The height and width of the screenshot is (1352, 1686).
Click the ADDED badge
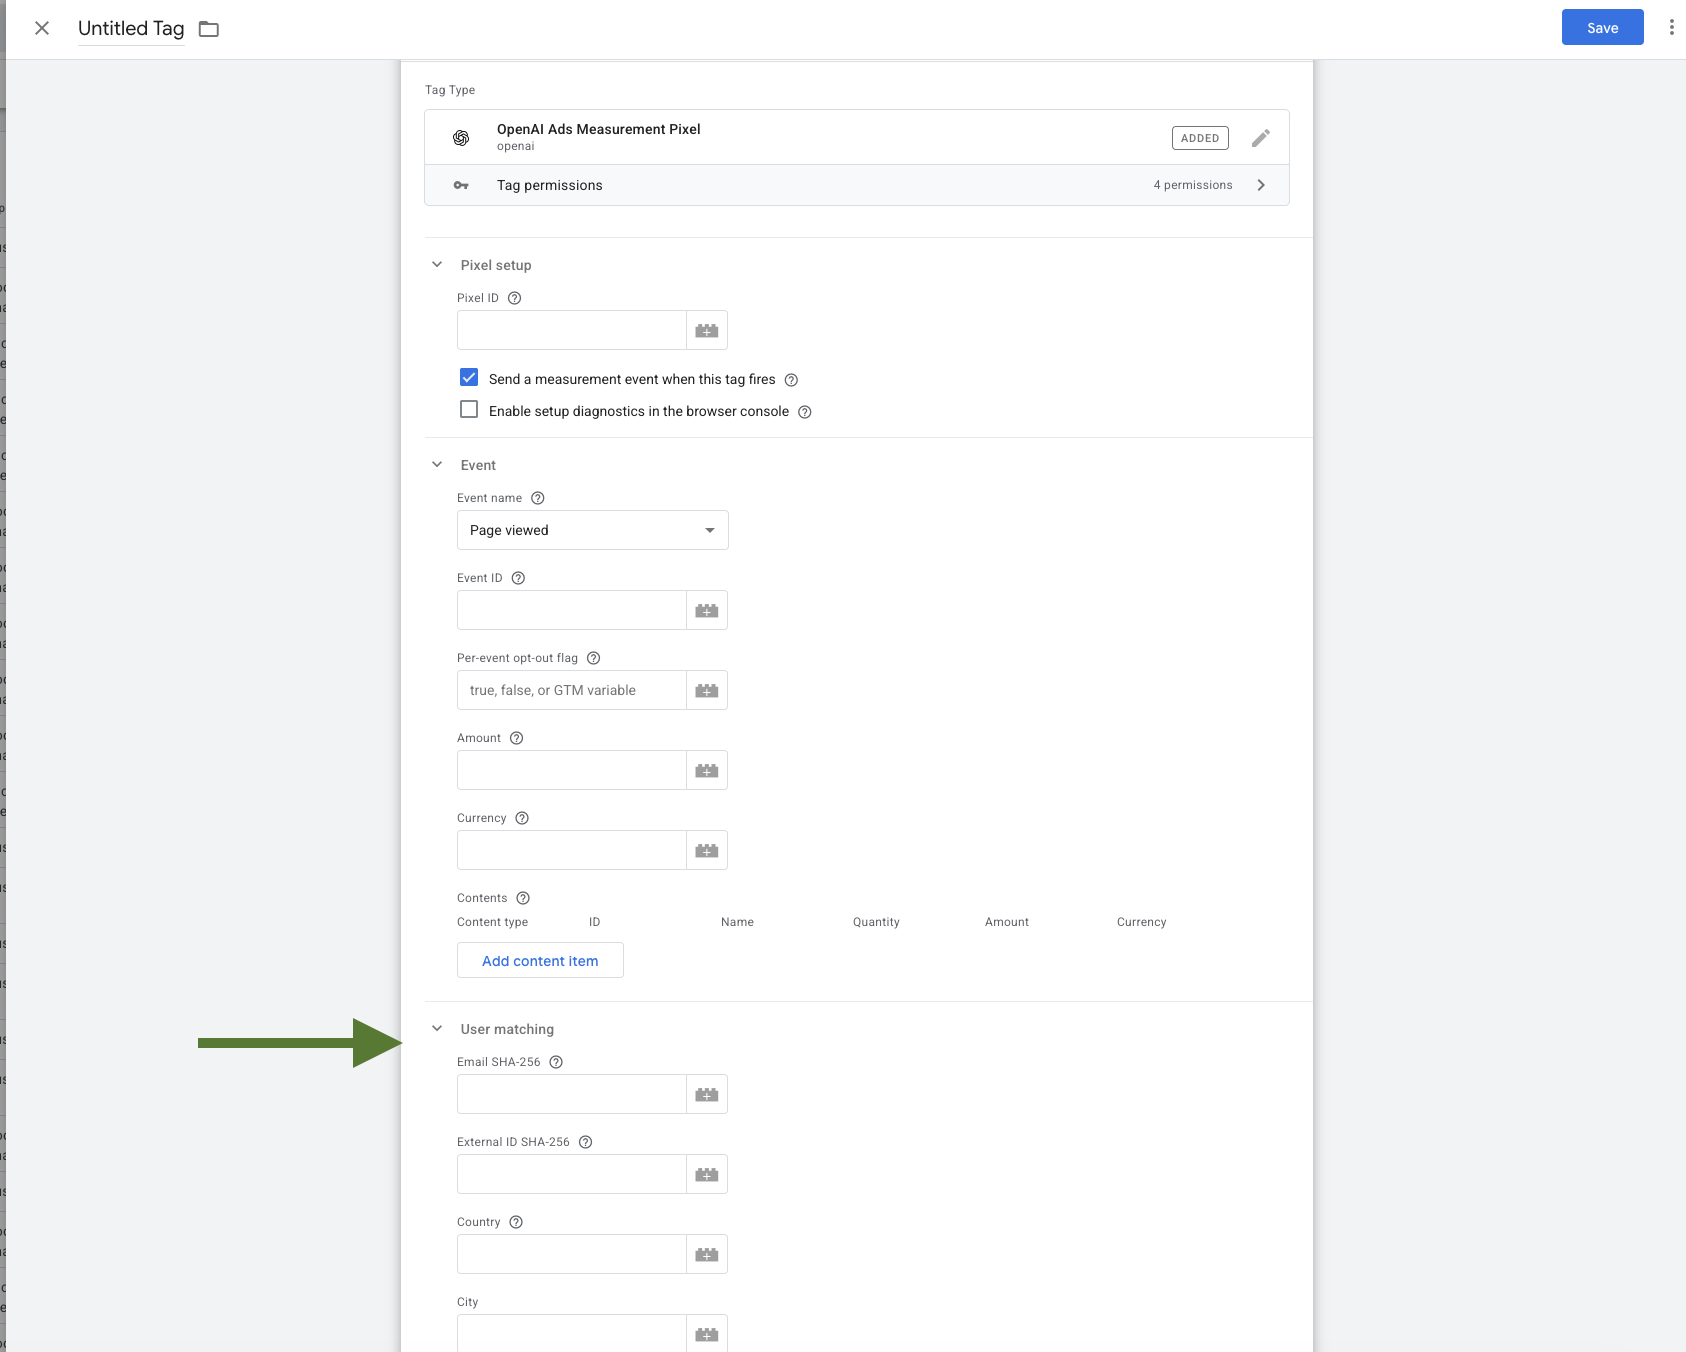pyautogui.click(x=1200, y=138)
